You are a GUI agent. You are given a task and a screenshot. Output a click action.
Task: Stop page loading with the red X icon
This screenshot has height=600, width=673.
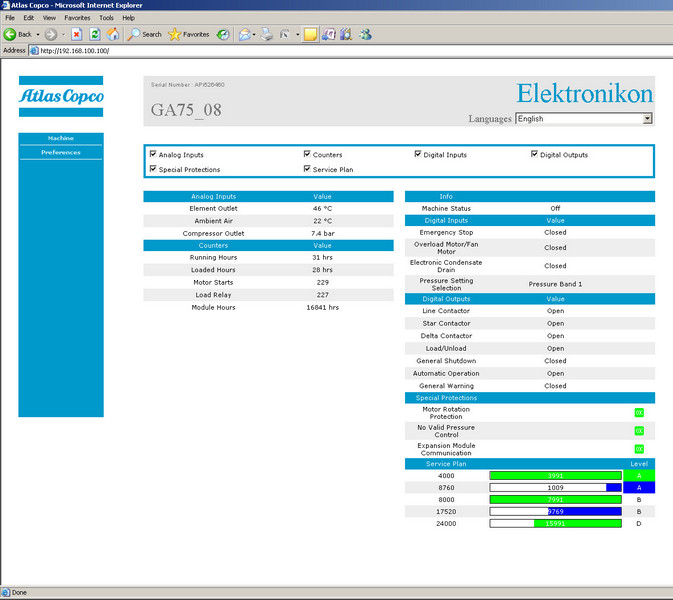click(x=77, y=34)
